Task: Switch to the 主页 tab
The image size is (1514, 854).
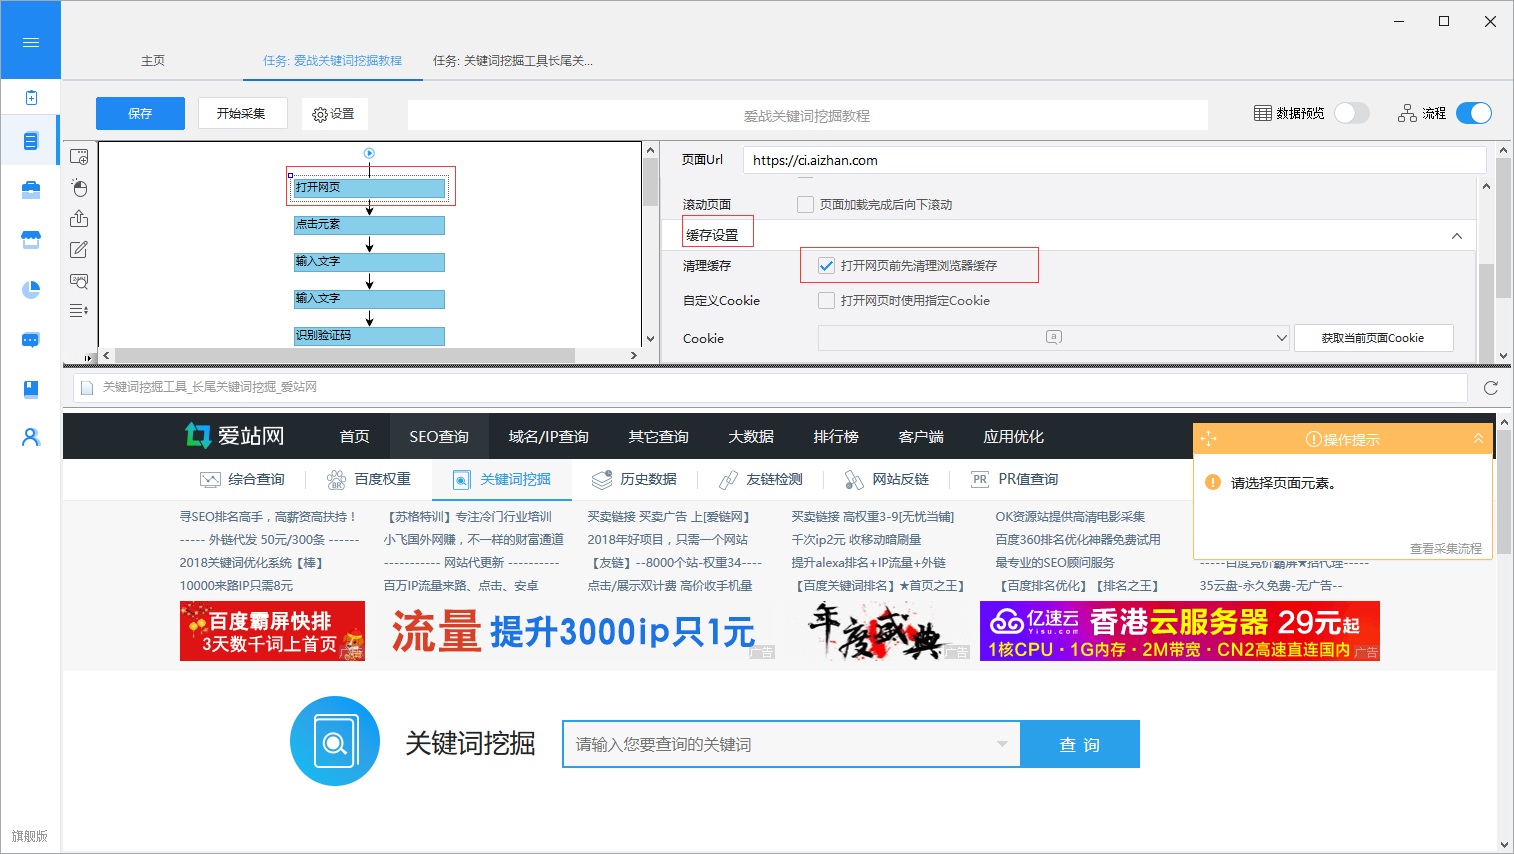Action: (153, 61)
